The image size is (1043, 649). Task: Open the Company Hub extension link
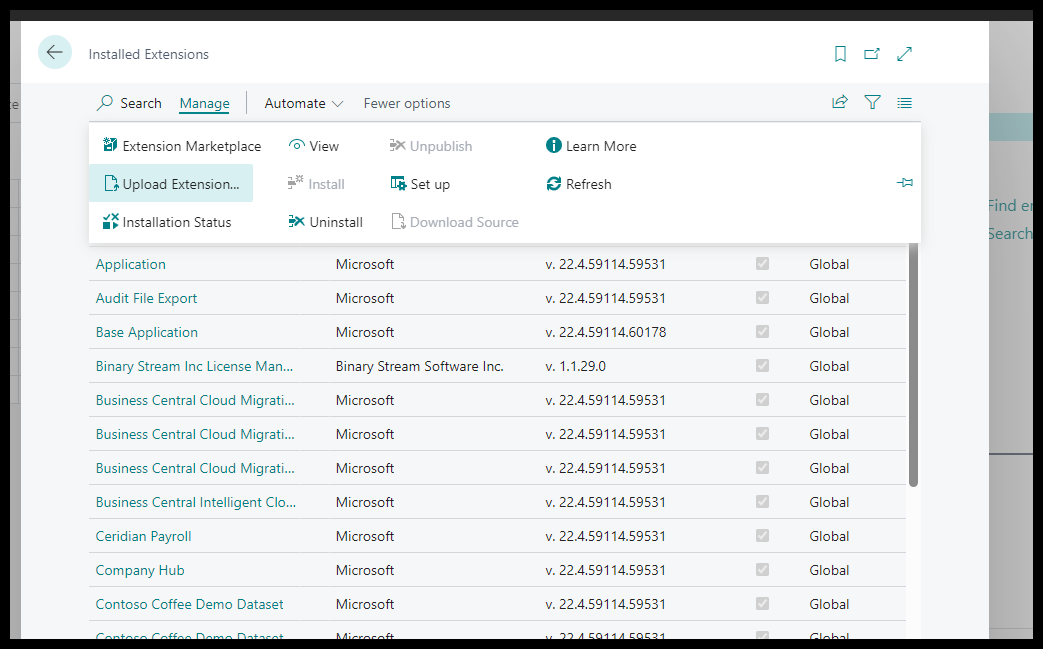point(140,570)
